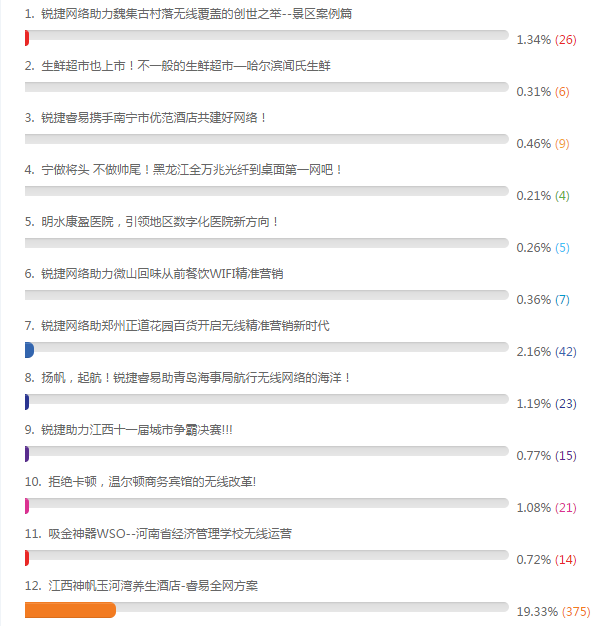The width and height of the screenshot is (612, 626).
Task: Click the vote count (26)
Action: (565, 40)
